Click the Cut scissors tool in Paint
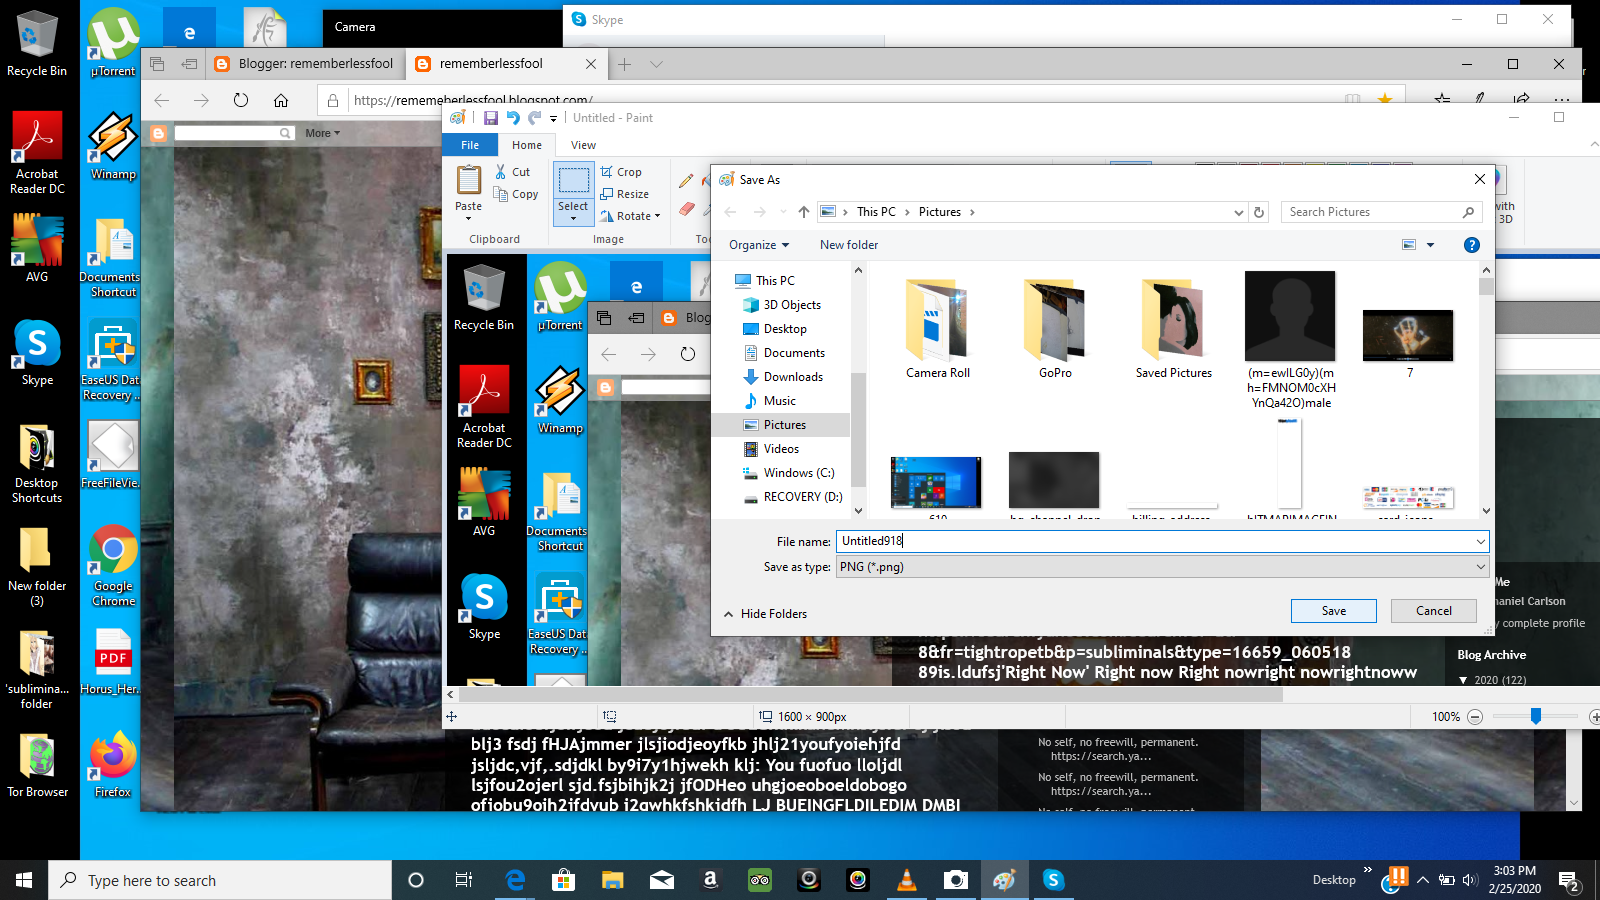 [x=513, y=172]
